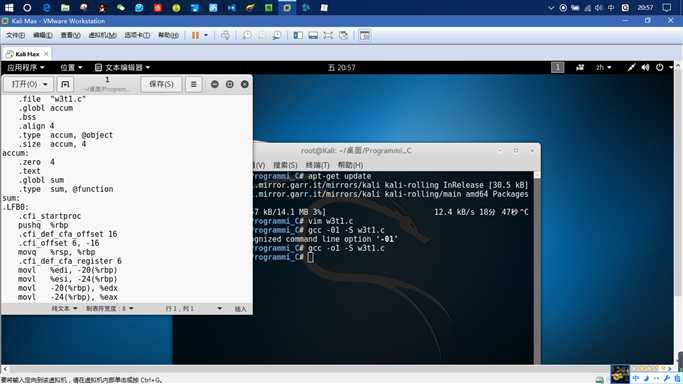Toggle the VMware thumbnail bar
This screenshot has height=384, width=683.
[x=313, y=35]
